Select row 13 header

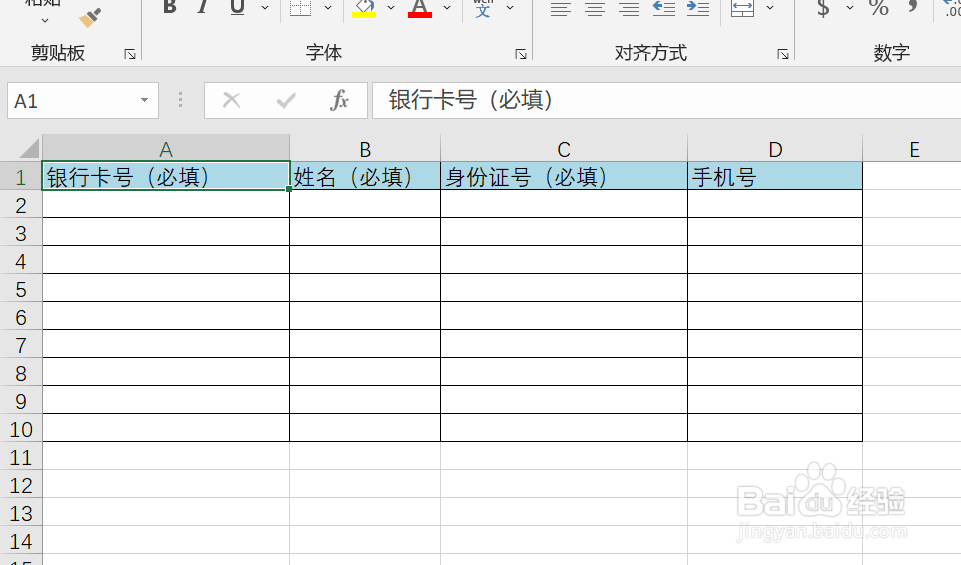[21, 513]
